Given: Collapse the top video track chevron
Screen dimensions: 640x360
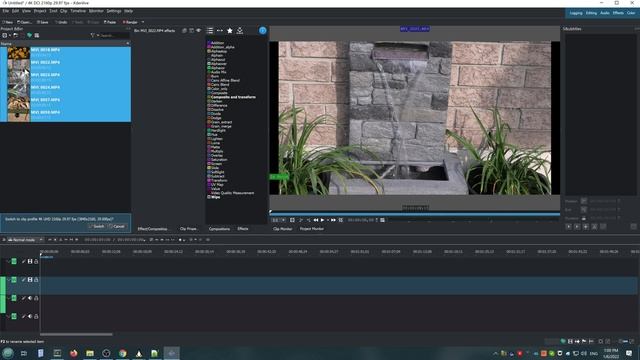Looking at the screenshot, I should 8,261.
